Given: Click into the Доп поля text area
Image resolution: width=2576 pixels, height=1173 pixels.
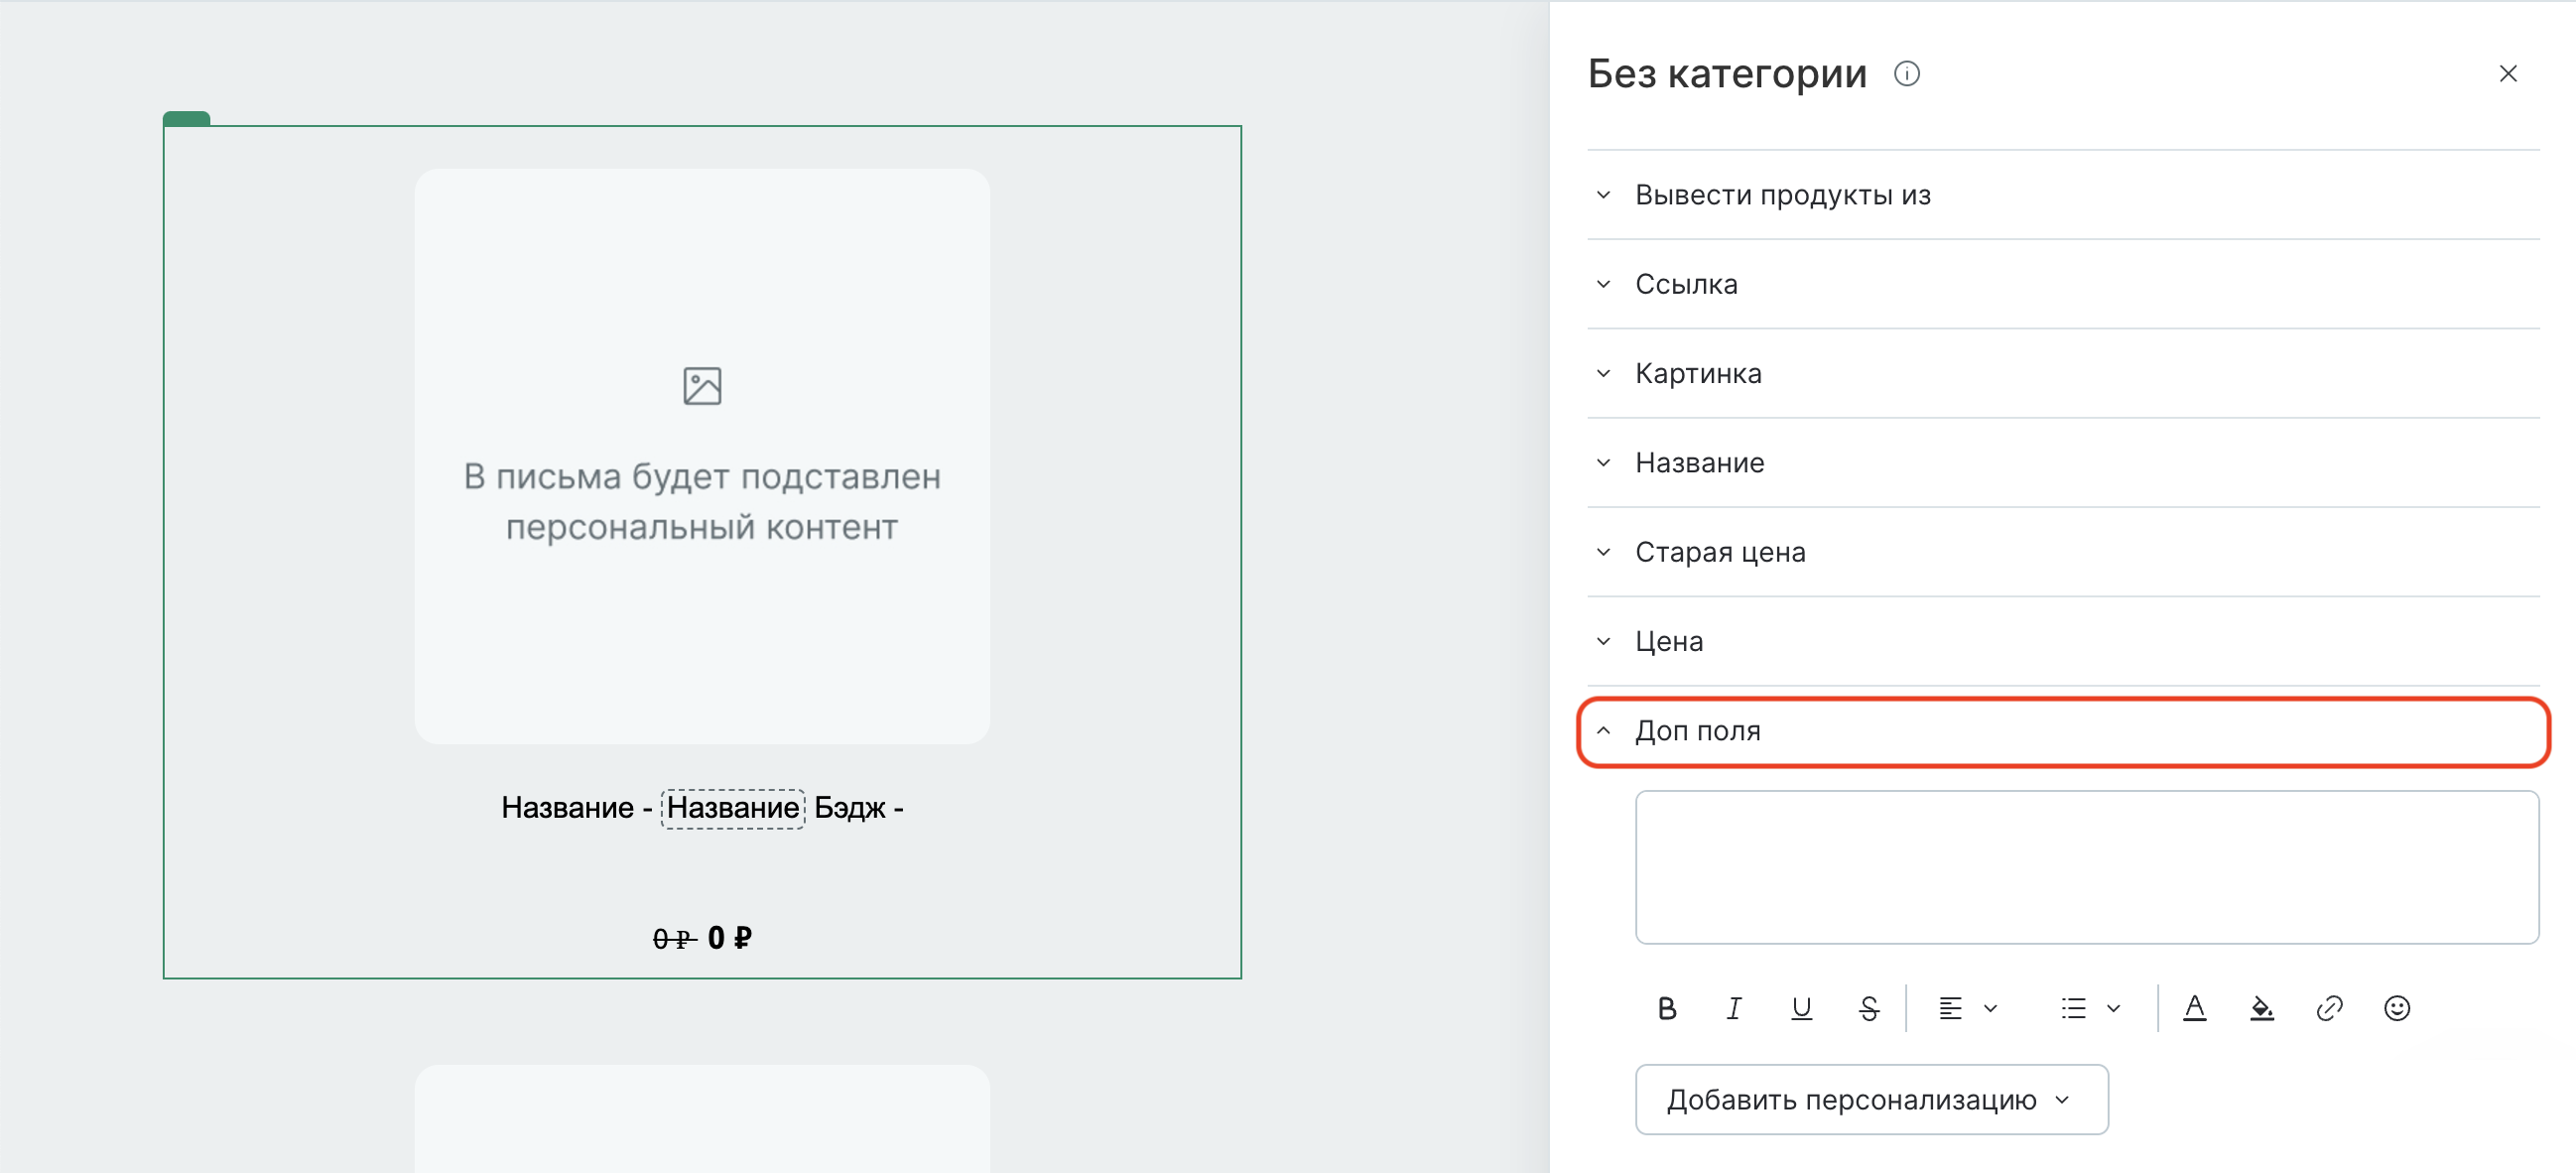Looking at the screenshot, I should (2086, 867).
